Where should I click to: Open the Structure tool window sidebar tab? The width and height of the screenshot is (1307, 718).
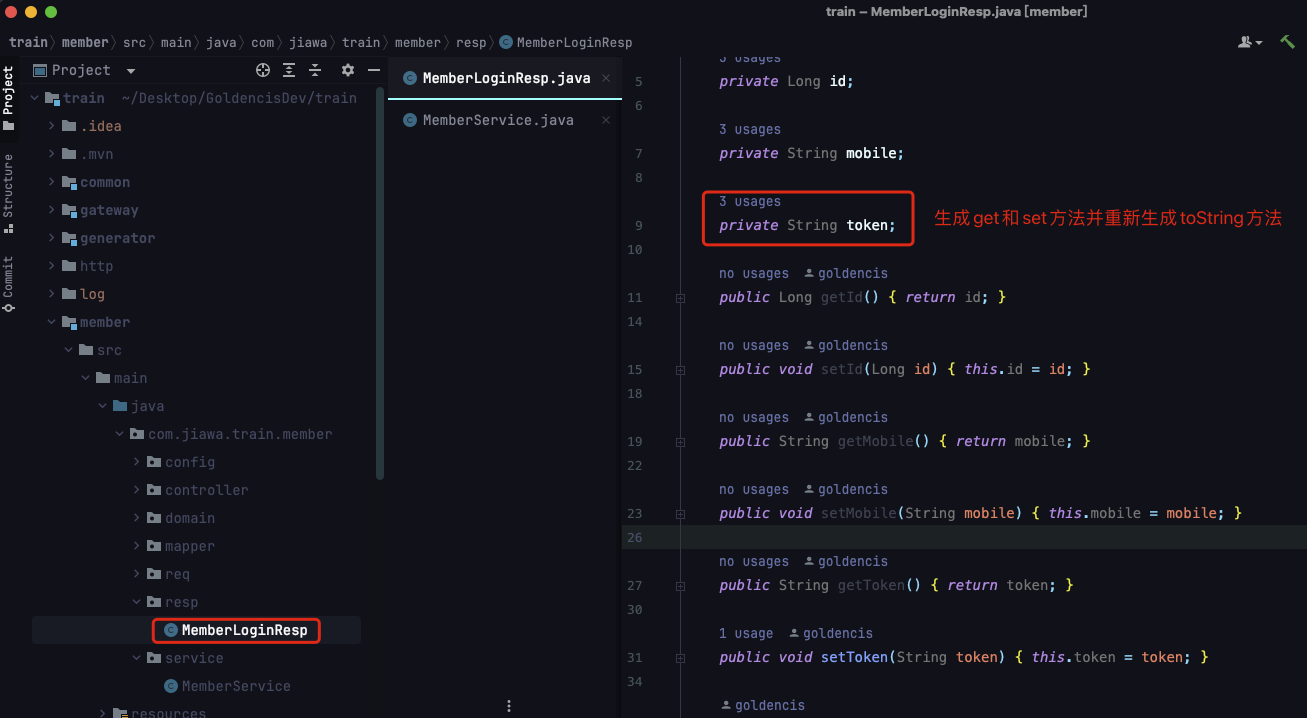[x=8, y=192]
